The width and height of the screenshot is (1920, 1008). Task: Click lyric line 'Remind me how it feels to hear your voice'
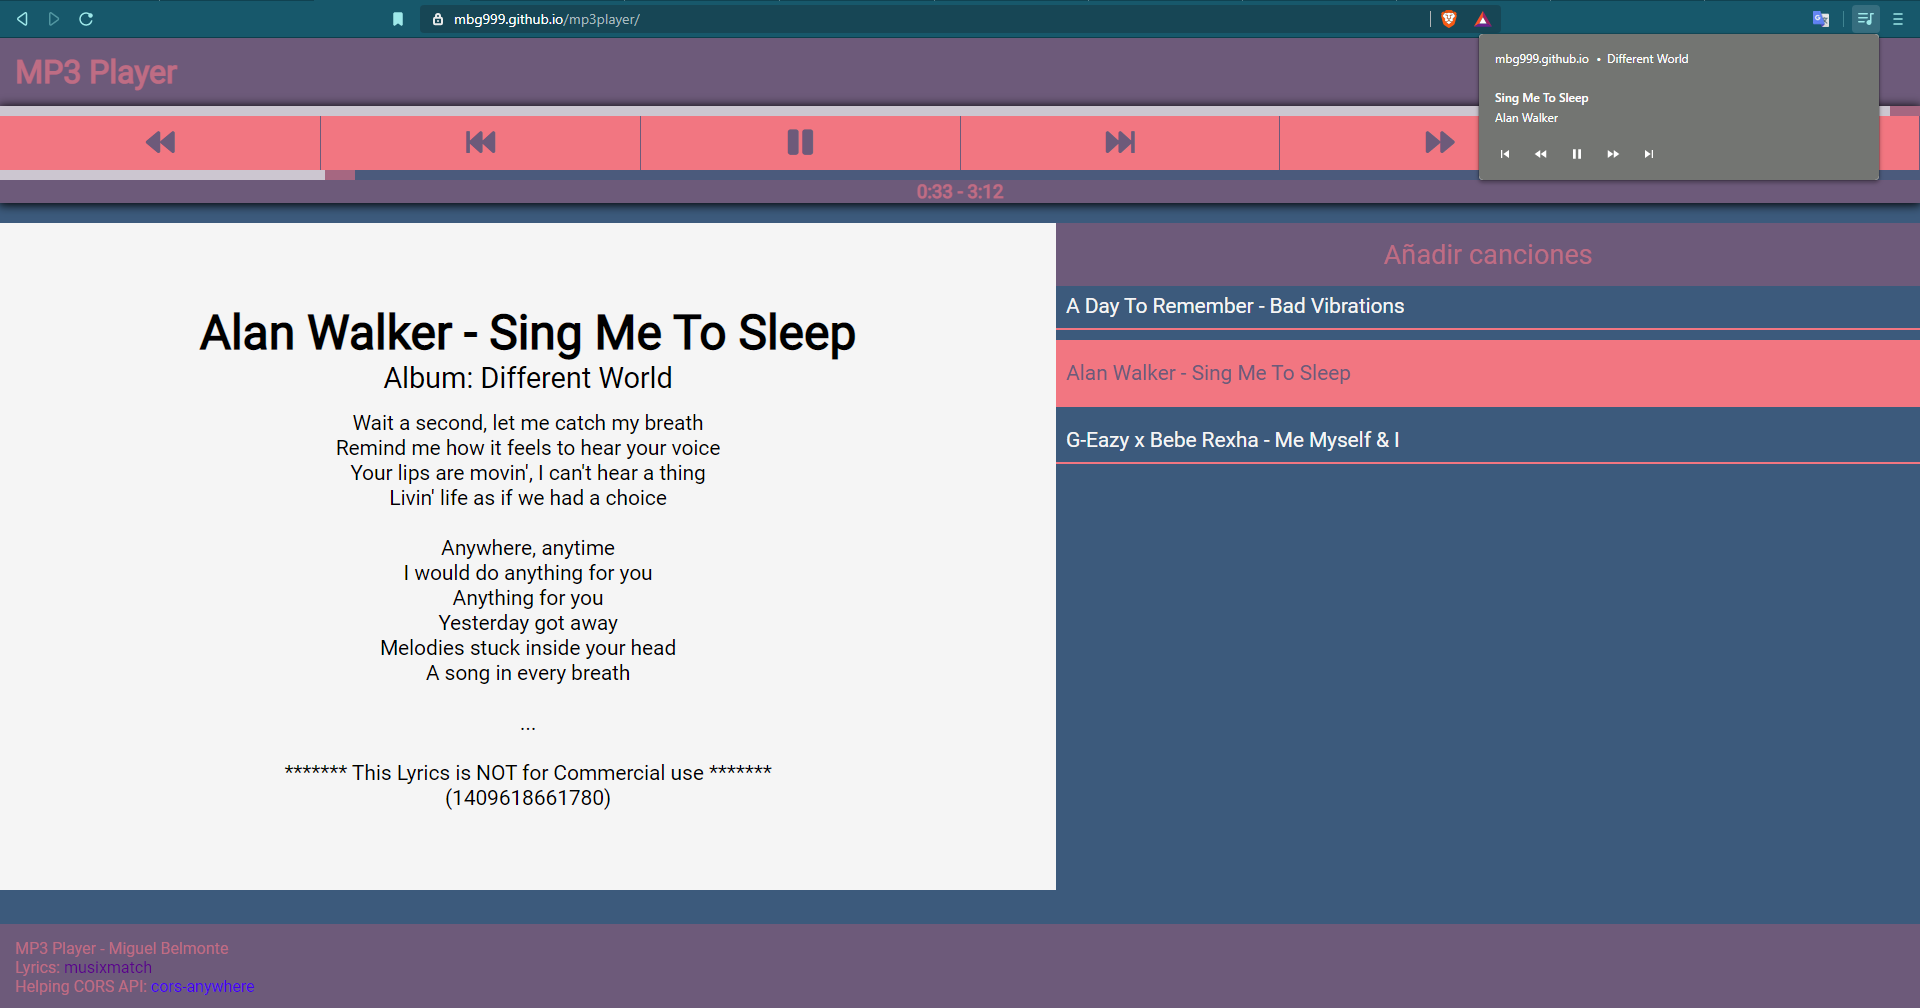[528, 448]
